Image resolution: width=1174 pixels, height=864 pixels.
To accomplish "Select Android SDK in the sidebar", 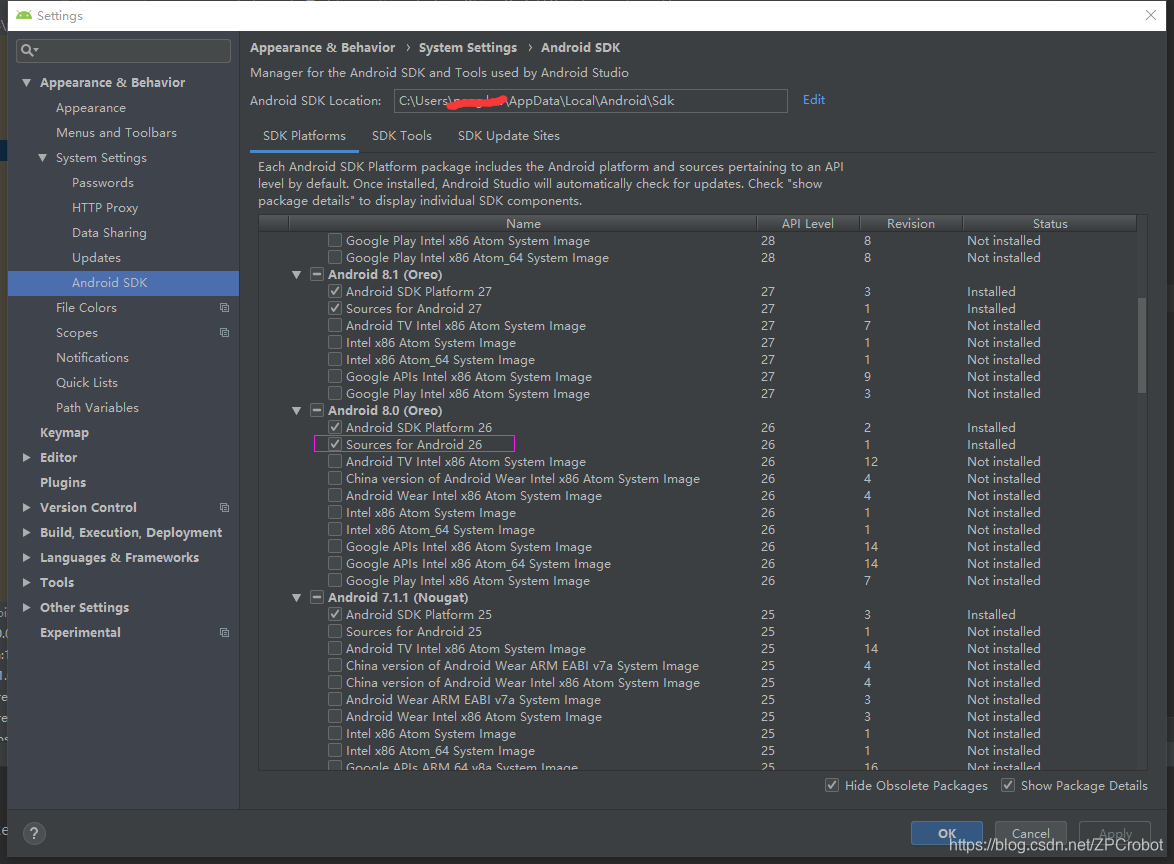I will pyautogui.click(x=124, y=283).
